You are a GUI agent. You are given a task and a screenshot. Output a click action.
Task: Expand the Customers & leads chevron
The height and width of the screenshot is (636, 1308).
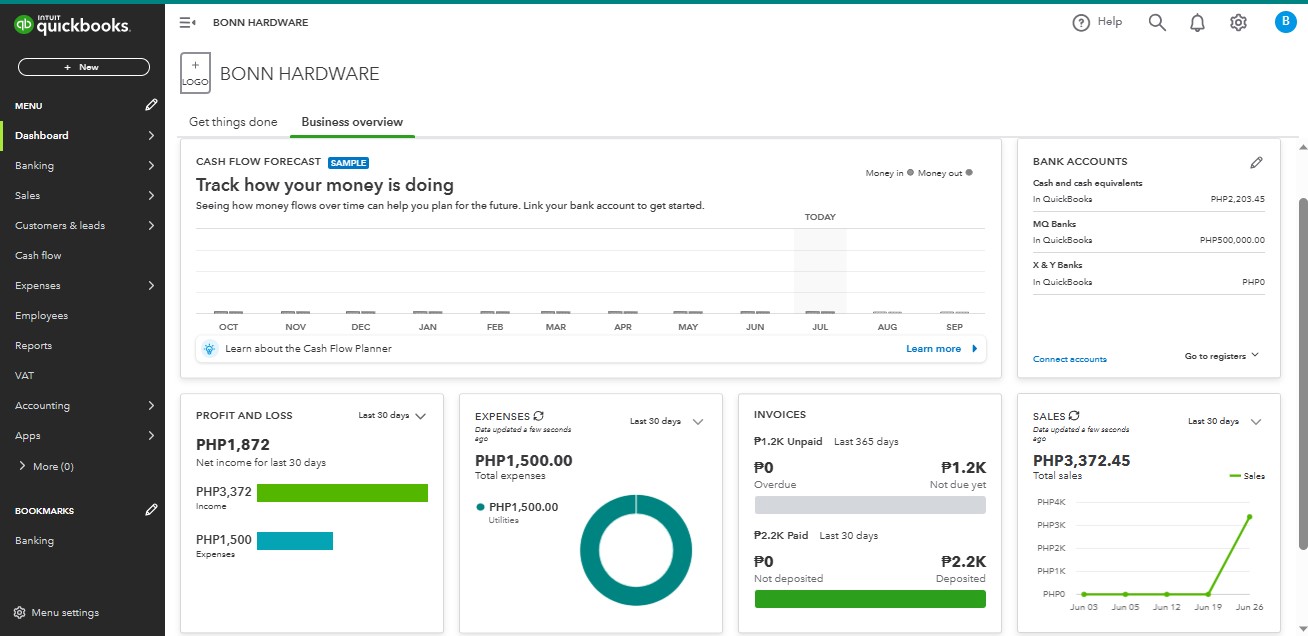click(x=151, y=226)
